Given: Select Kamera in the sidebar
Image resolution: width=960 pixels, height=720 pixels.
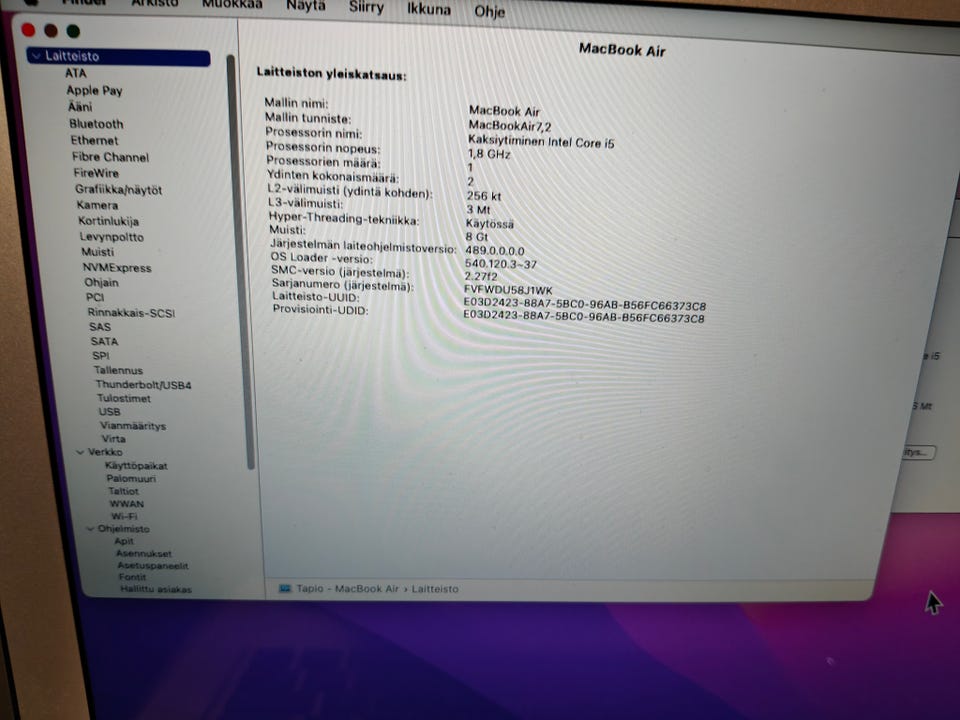Looking at the screenshot, I should pos(97,205).
